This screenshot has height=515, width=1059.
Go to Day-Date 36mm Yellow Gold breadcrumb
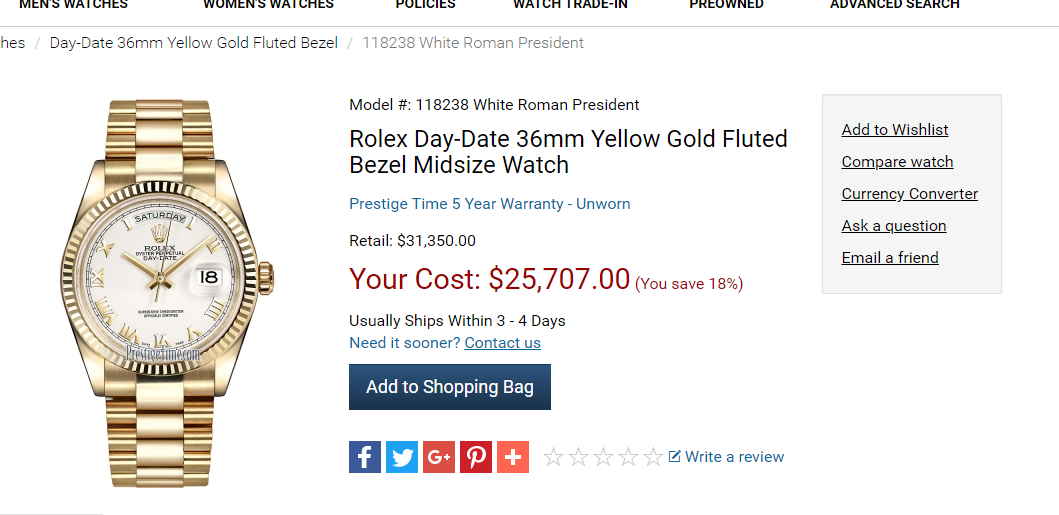(194, 43)
